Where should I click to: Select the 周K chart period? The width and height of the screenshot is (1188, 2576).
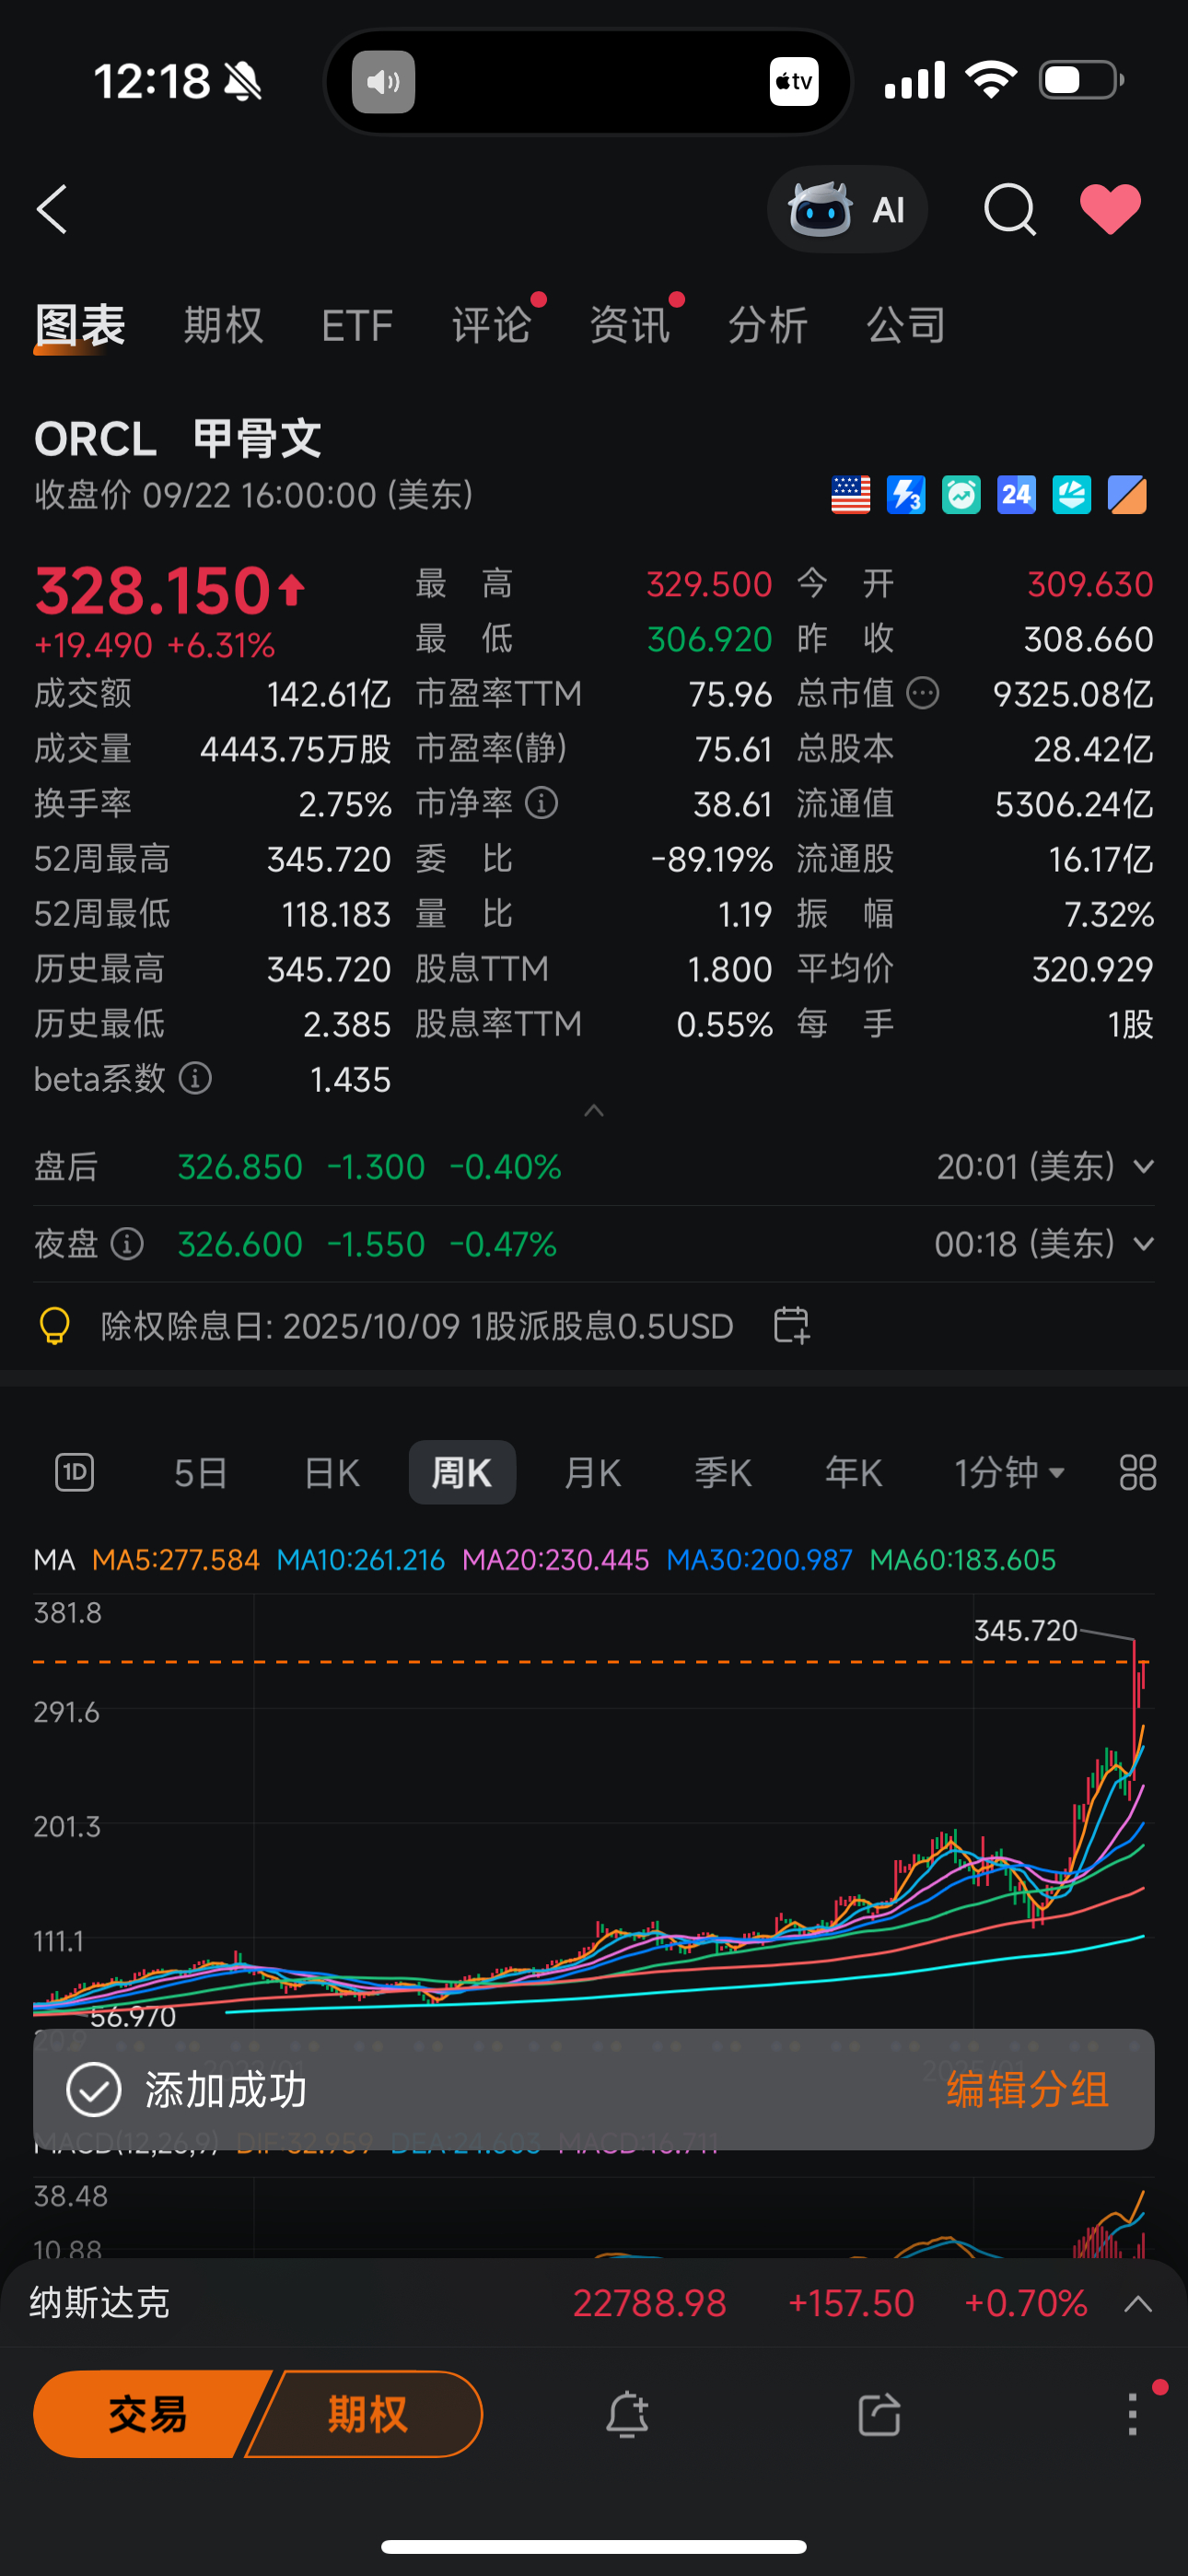pyautogui.click(x=462, y=1472)
